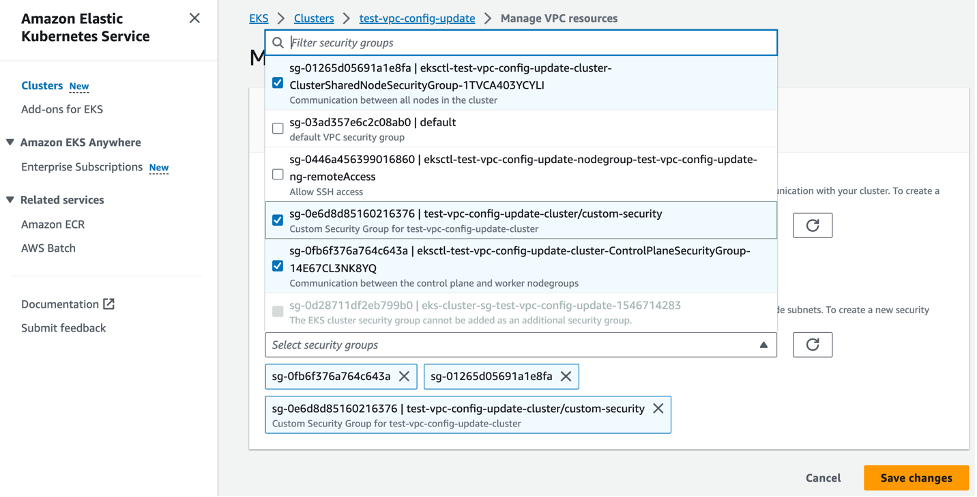Open Clusters in side navigation
Viewport: 977px width, 497px height.
point(42,85)
